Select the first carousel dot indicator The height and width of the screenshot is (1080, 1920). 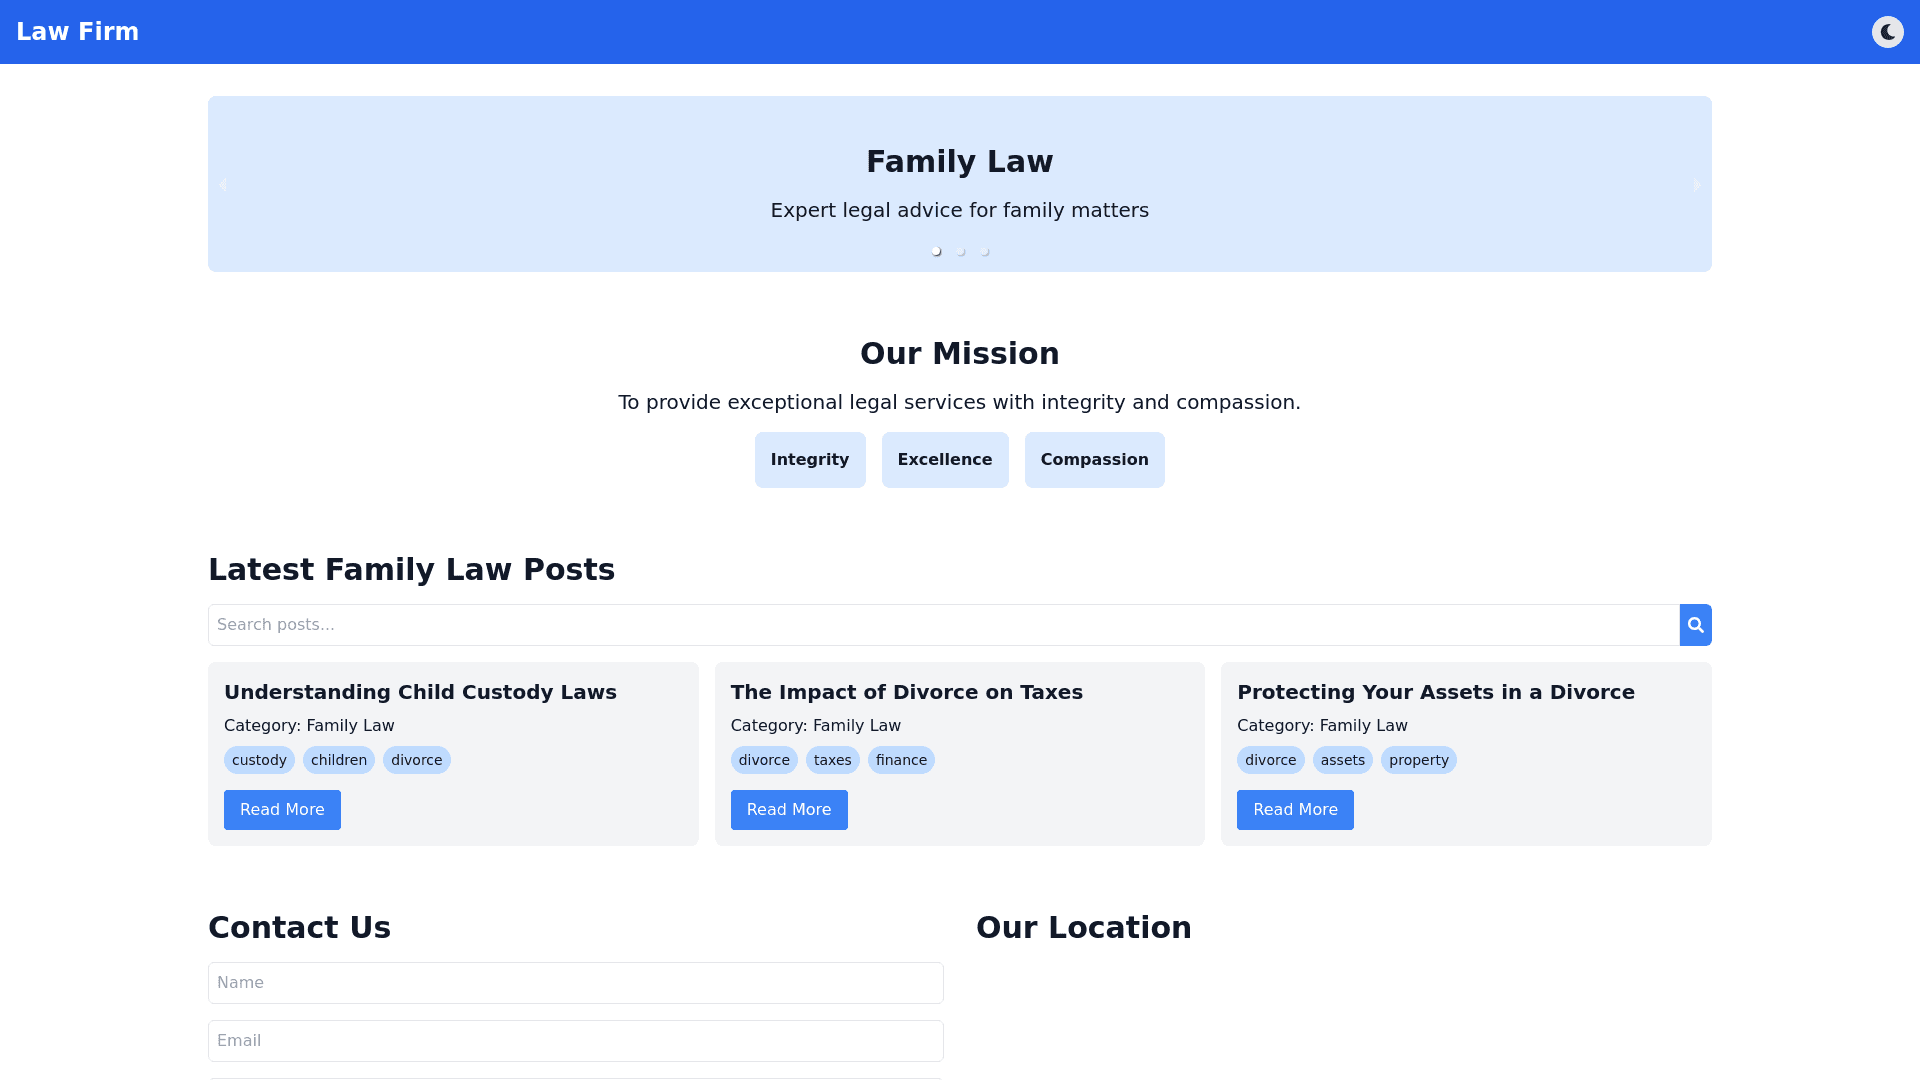[936, 252]
